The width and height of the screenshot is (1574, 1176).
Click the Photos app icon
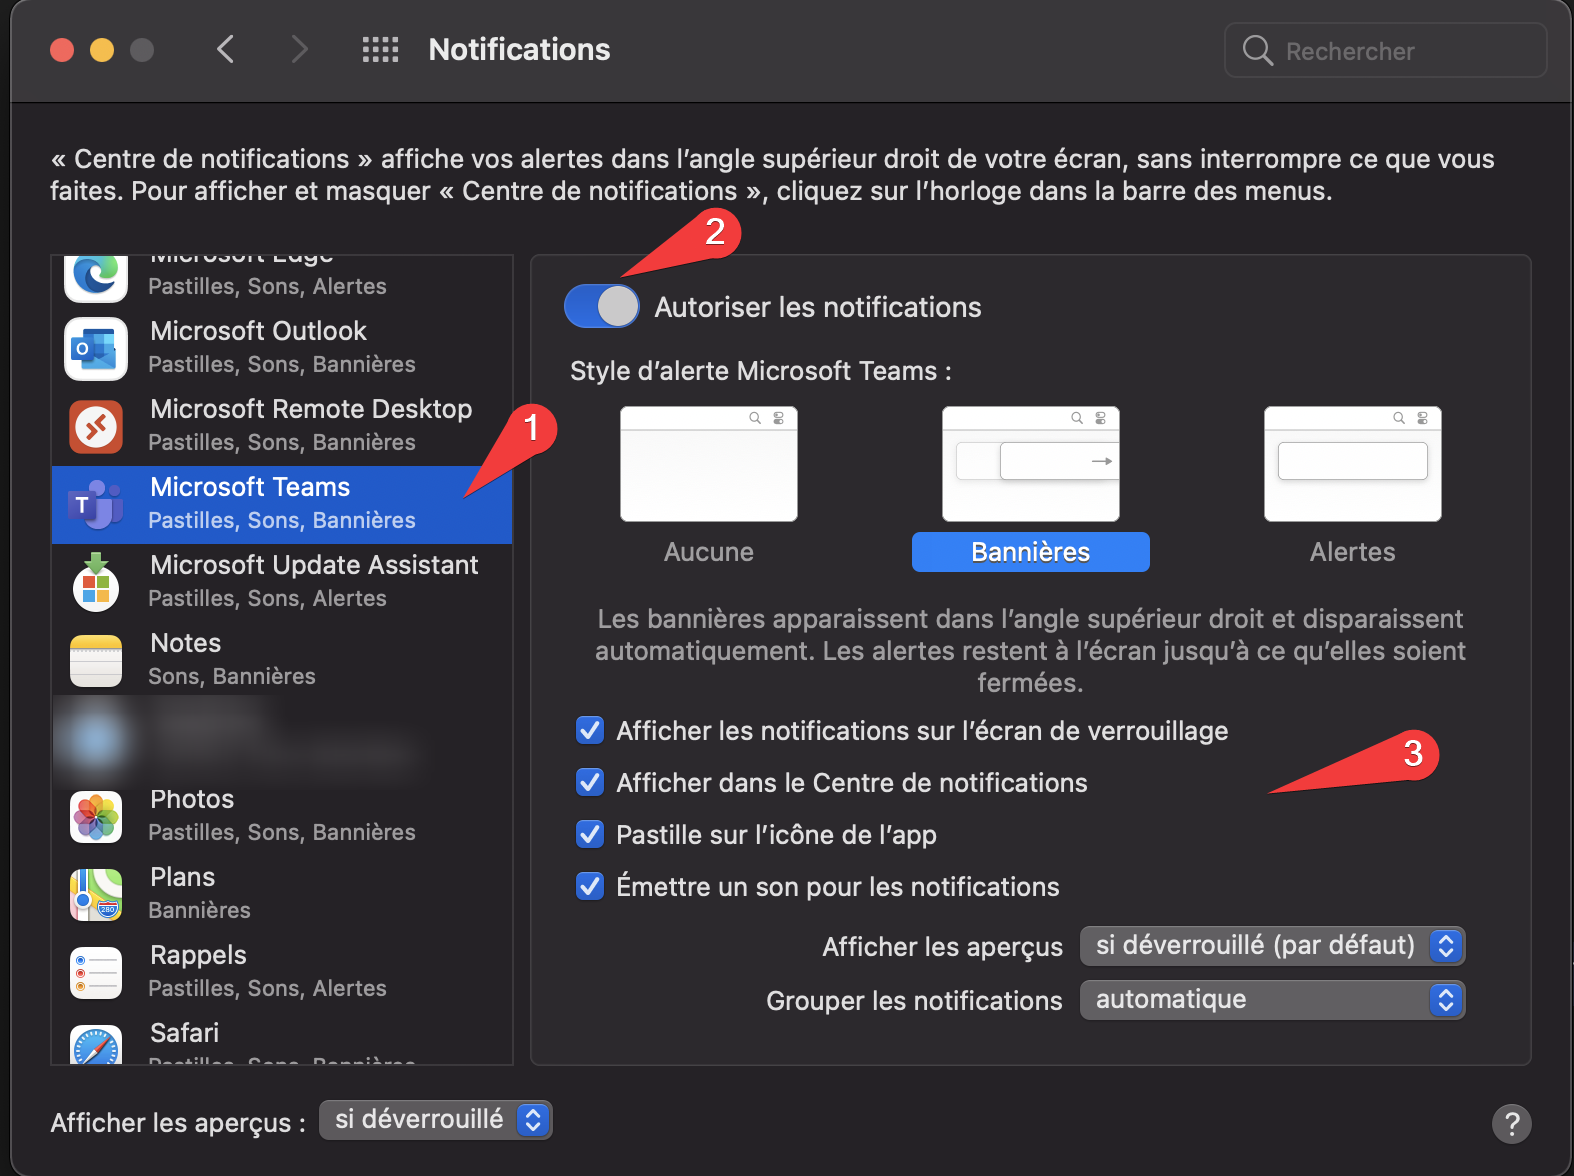(96, 817)
